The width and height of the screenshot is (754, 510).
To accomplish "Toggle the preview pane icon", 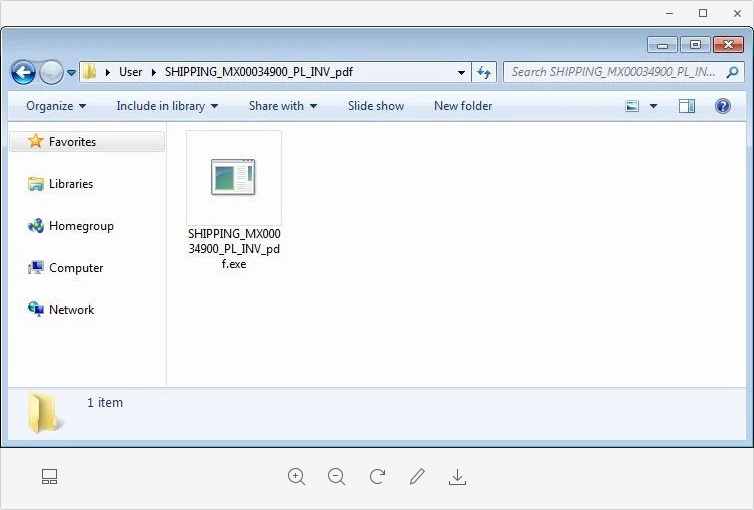I will point(687,106).
